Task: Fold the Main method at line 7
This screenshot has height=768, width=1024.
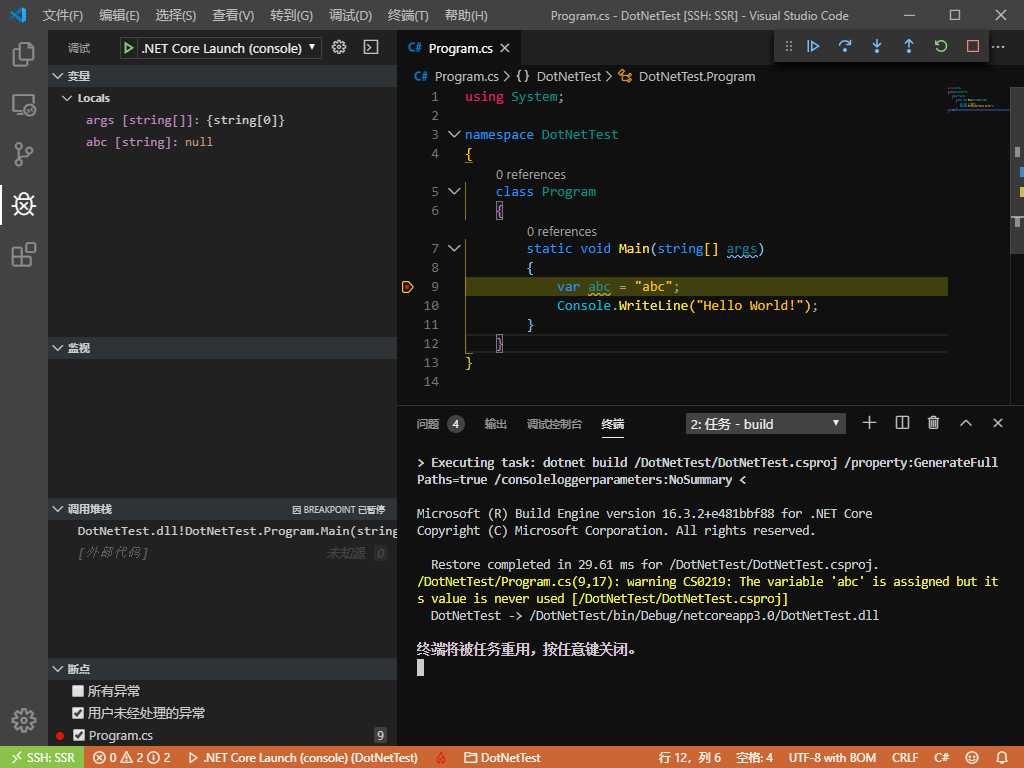Action: click(455, 248)
